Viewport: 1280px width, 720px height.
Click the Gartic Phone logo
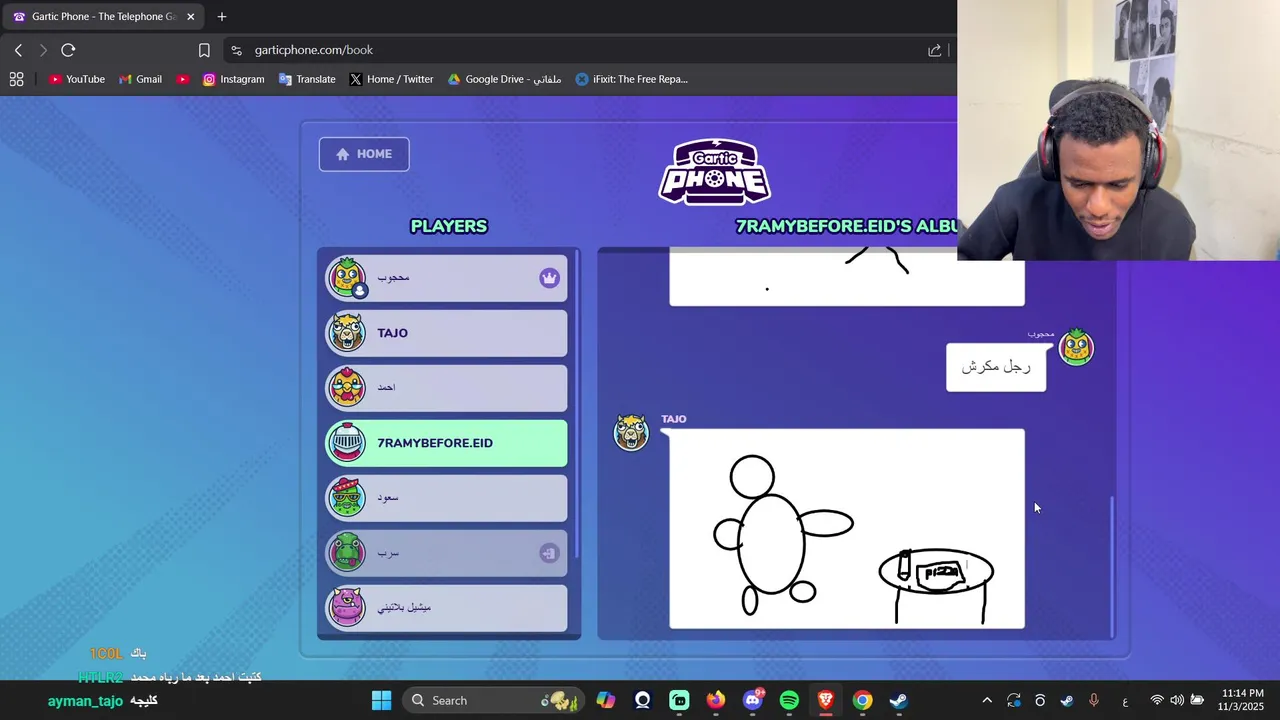pos(714,172)
